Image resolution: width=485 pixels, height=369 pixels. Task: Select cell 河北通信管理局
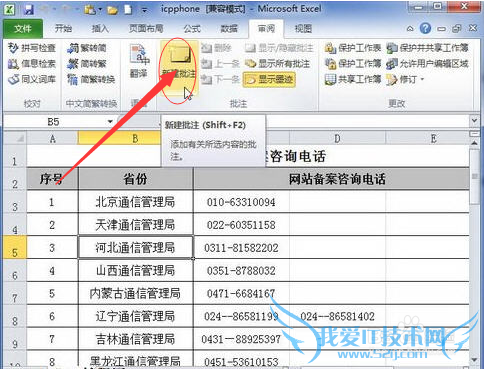(x=135, y=247)
